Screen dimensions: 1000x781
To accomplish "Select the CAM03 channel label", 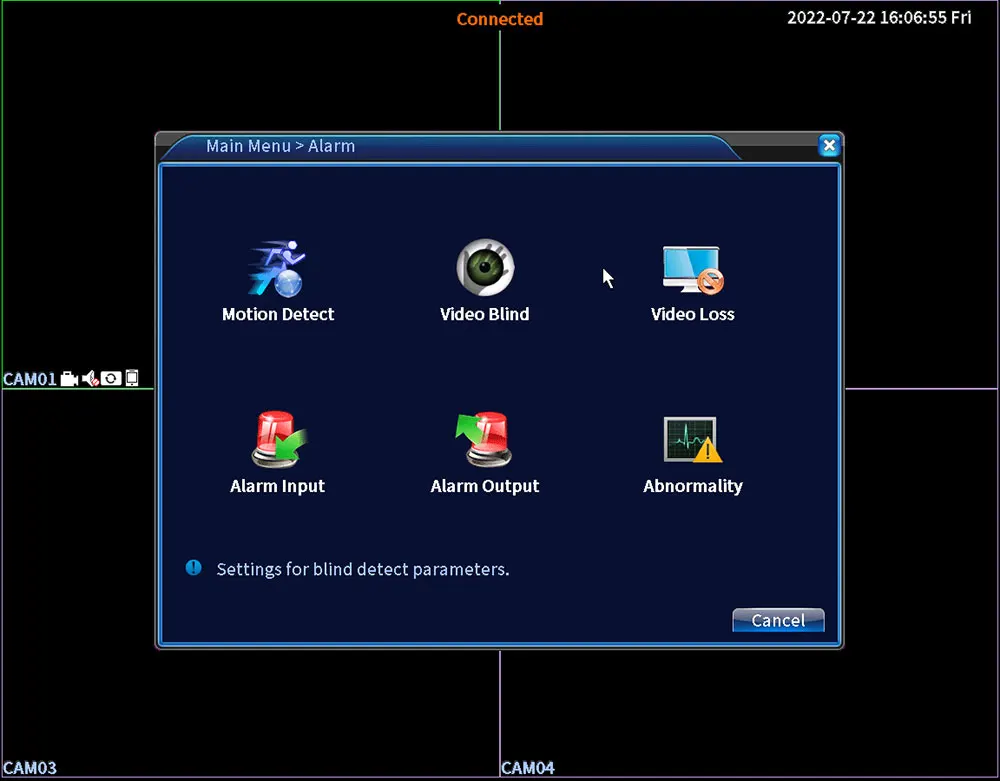I will pos(29,768).
